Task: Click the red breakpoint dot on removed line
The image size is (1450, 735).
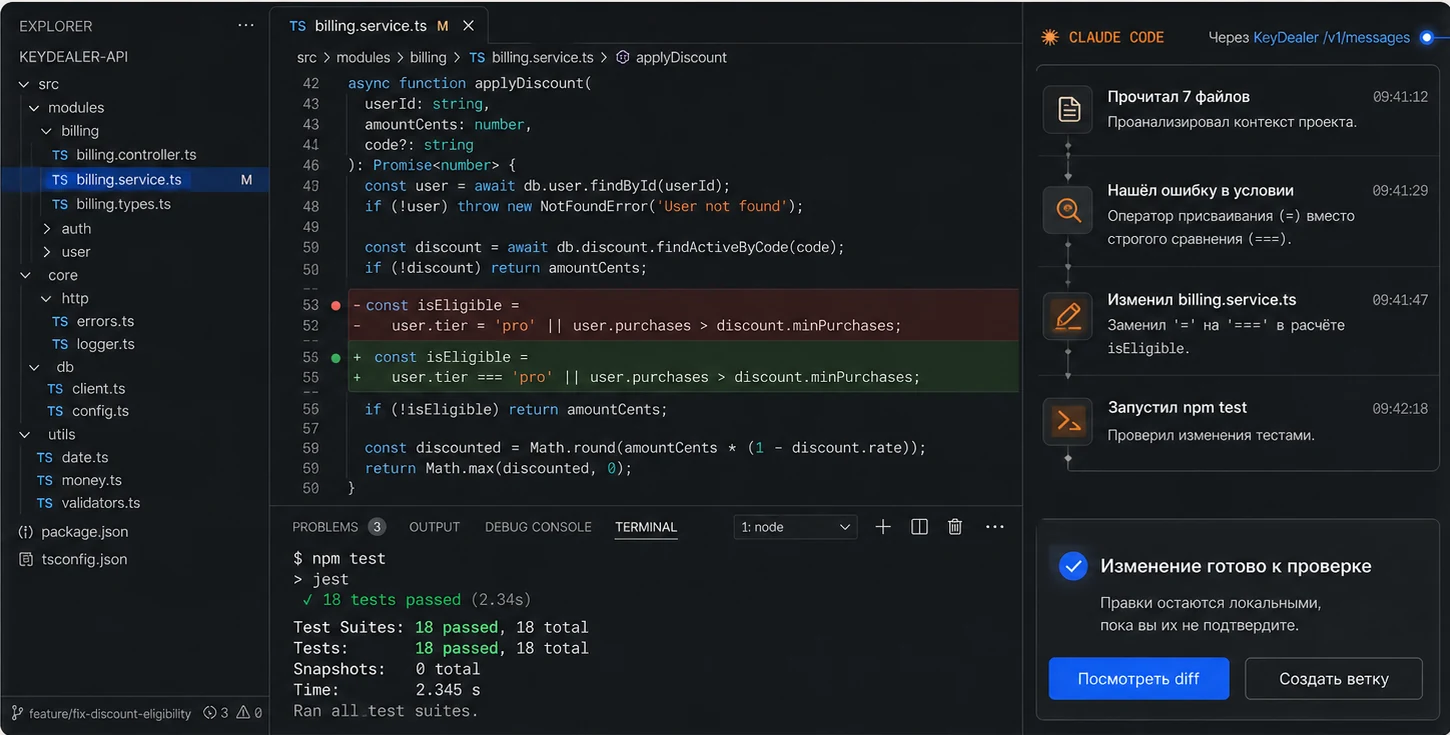Action: point(336,305)
